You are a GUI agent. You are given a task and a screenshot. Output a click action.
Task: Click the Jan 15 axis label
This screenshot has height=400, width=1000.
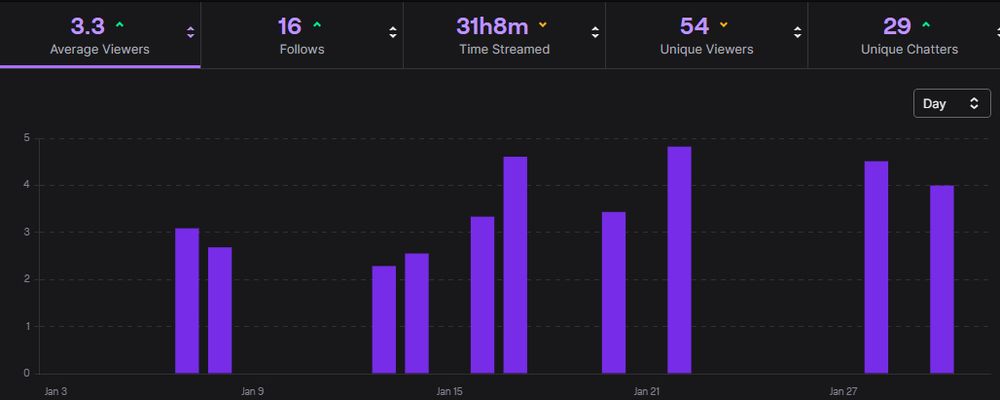[x=450, y=391]
